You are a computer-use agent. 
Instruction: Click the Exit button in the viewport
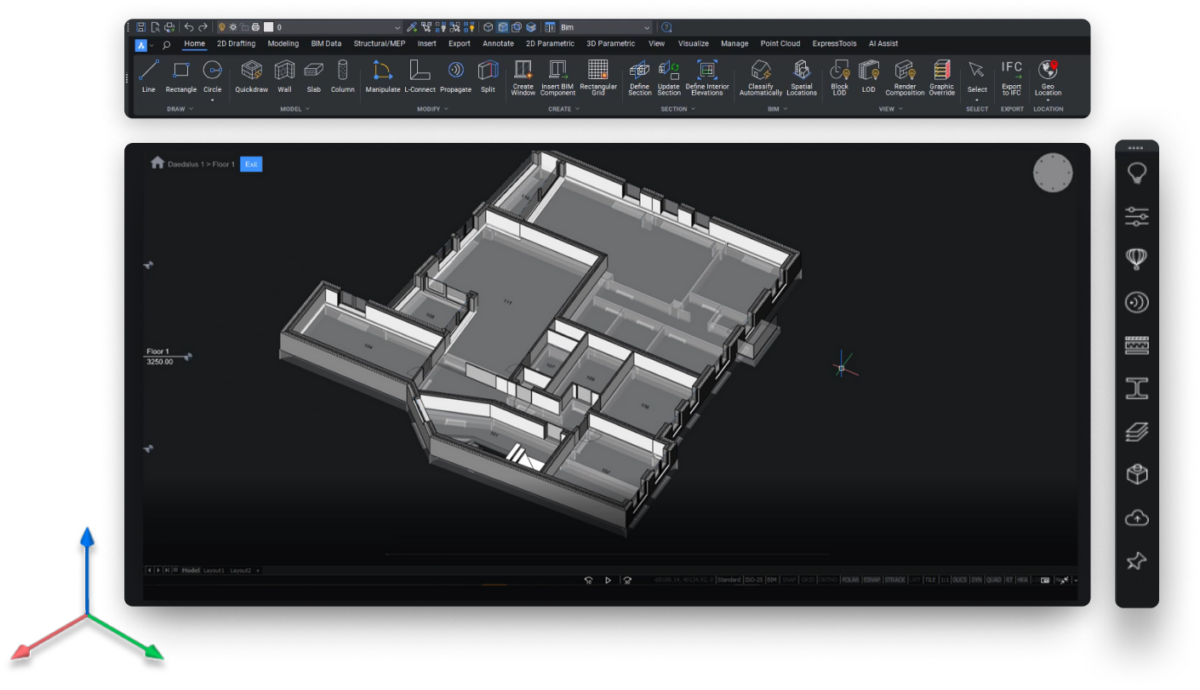[x=250, y=165]
